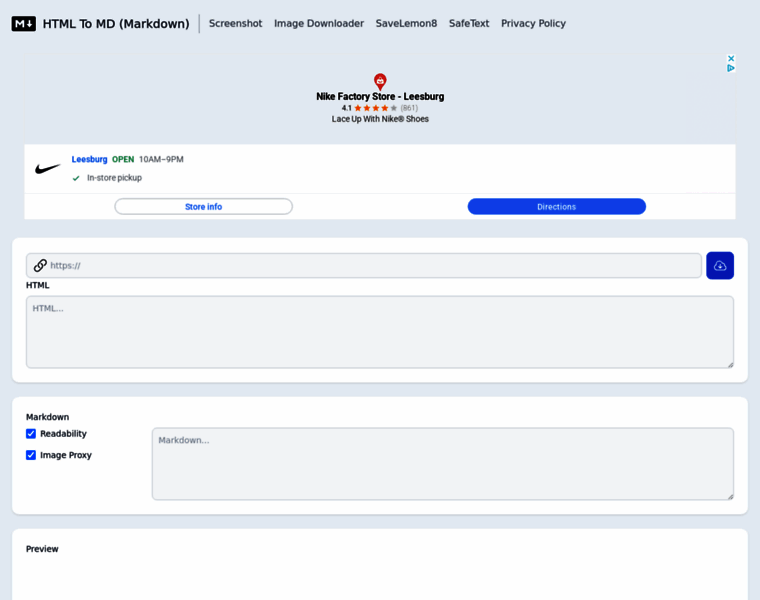The image size is (760, 600).
Task: Open the SaveLemon8 nav link
Action: tap(406, 23)
